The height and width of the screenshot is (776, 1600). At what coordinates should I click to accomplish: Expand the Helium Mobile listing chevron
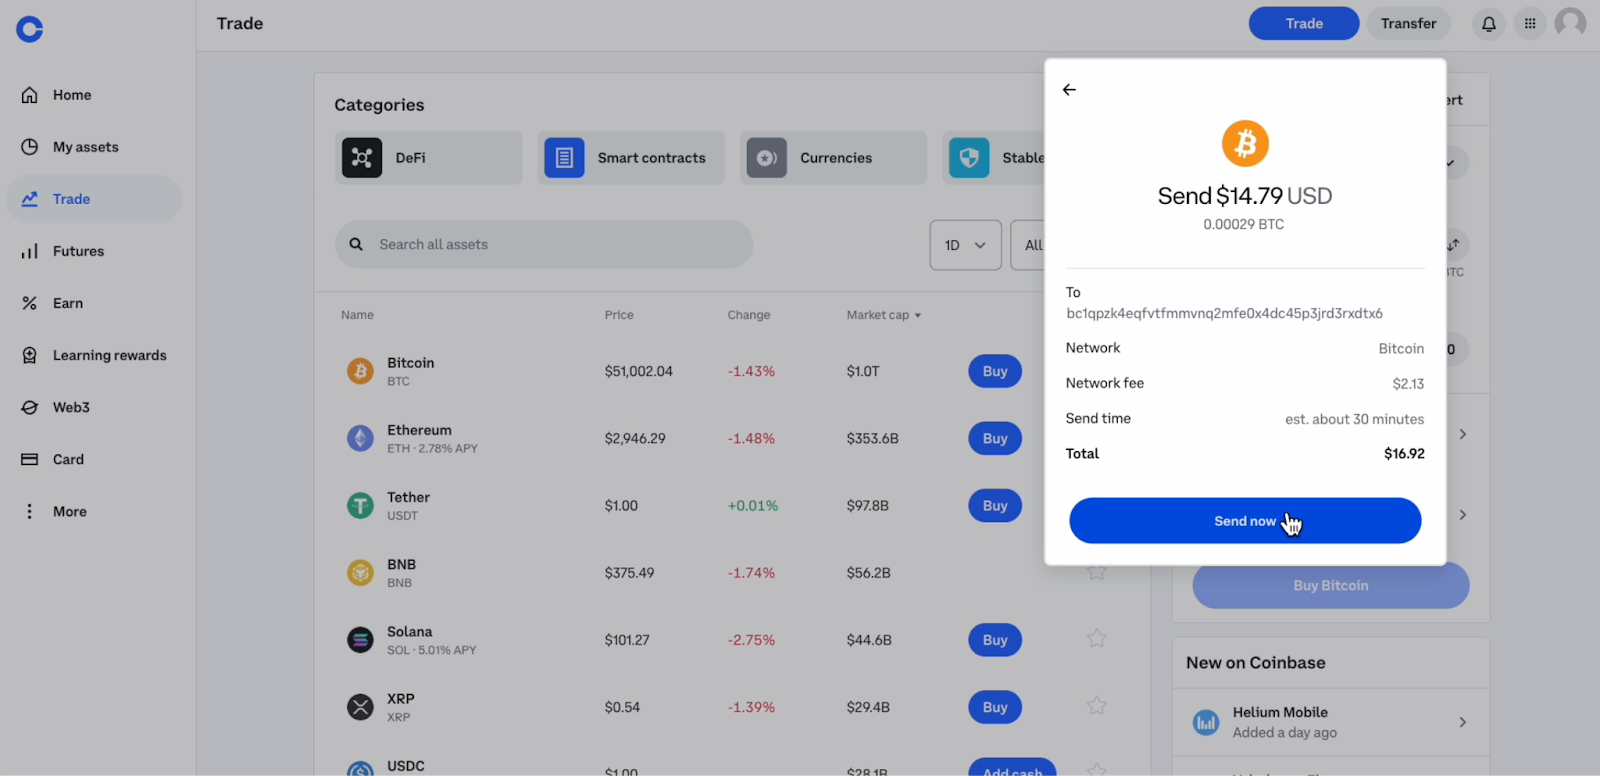click(1462, 722)
